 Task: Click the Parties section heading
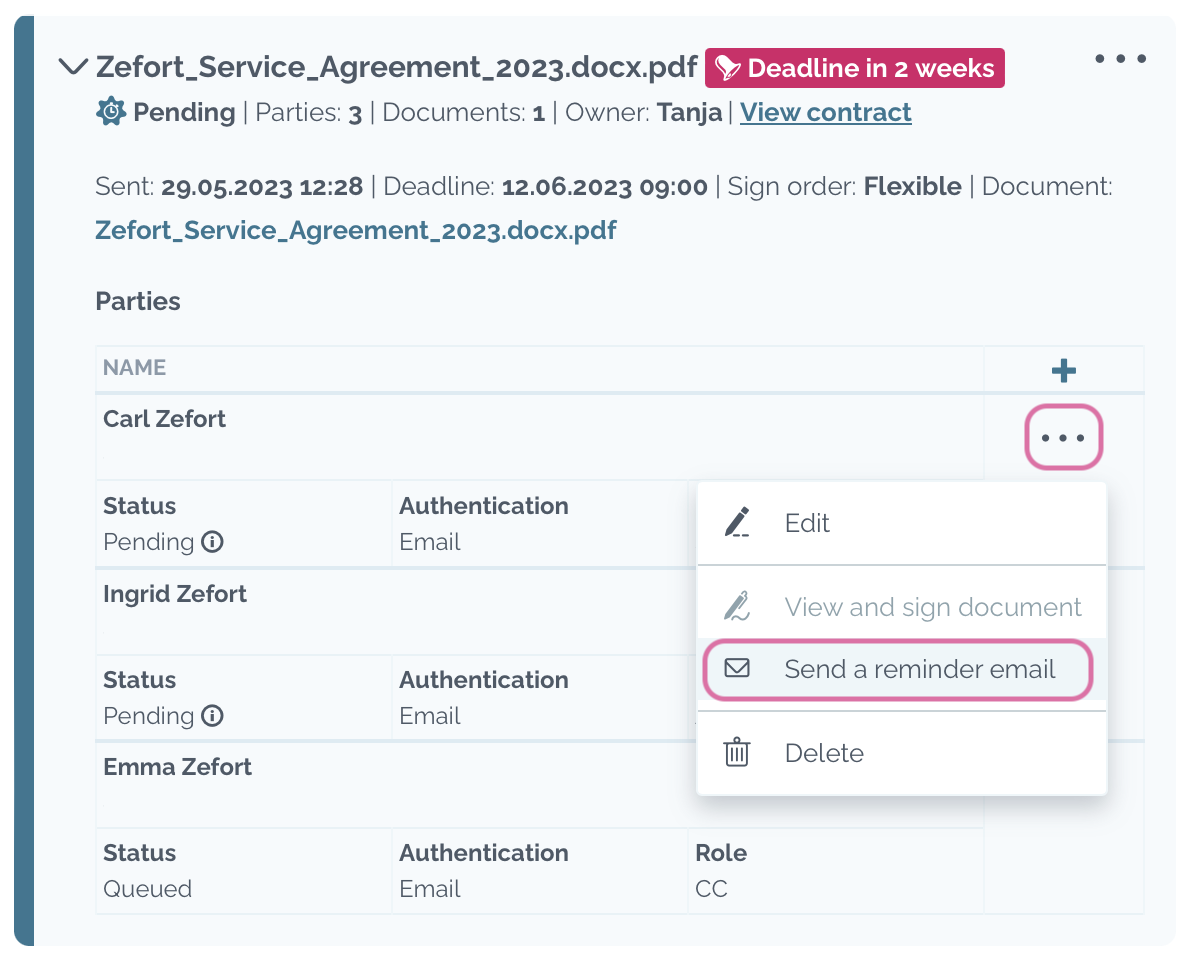point(138,301)
